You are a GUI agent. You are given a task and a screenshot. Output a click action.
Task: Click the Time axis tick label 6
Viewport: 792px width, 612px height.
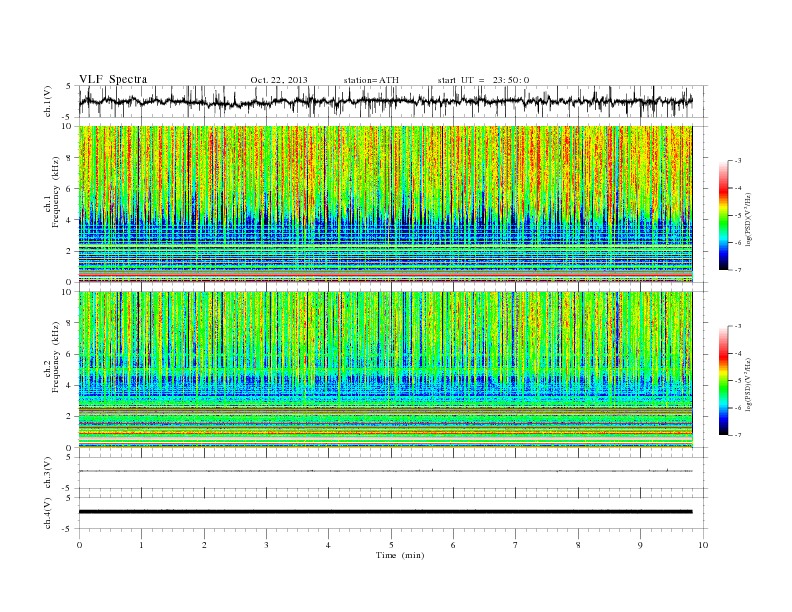click(453, 545)
